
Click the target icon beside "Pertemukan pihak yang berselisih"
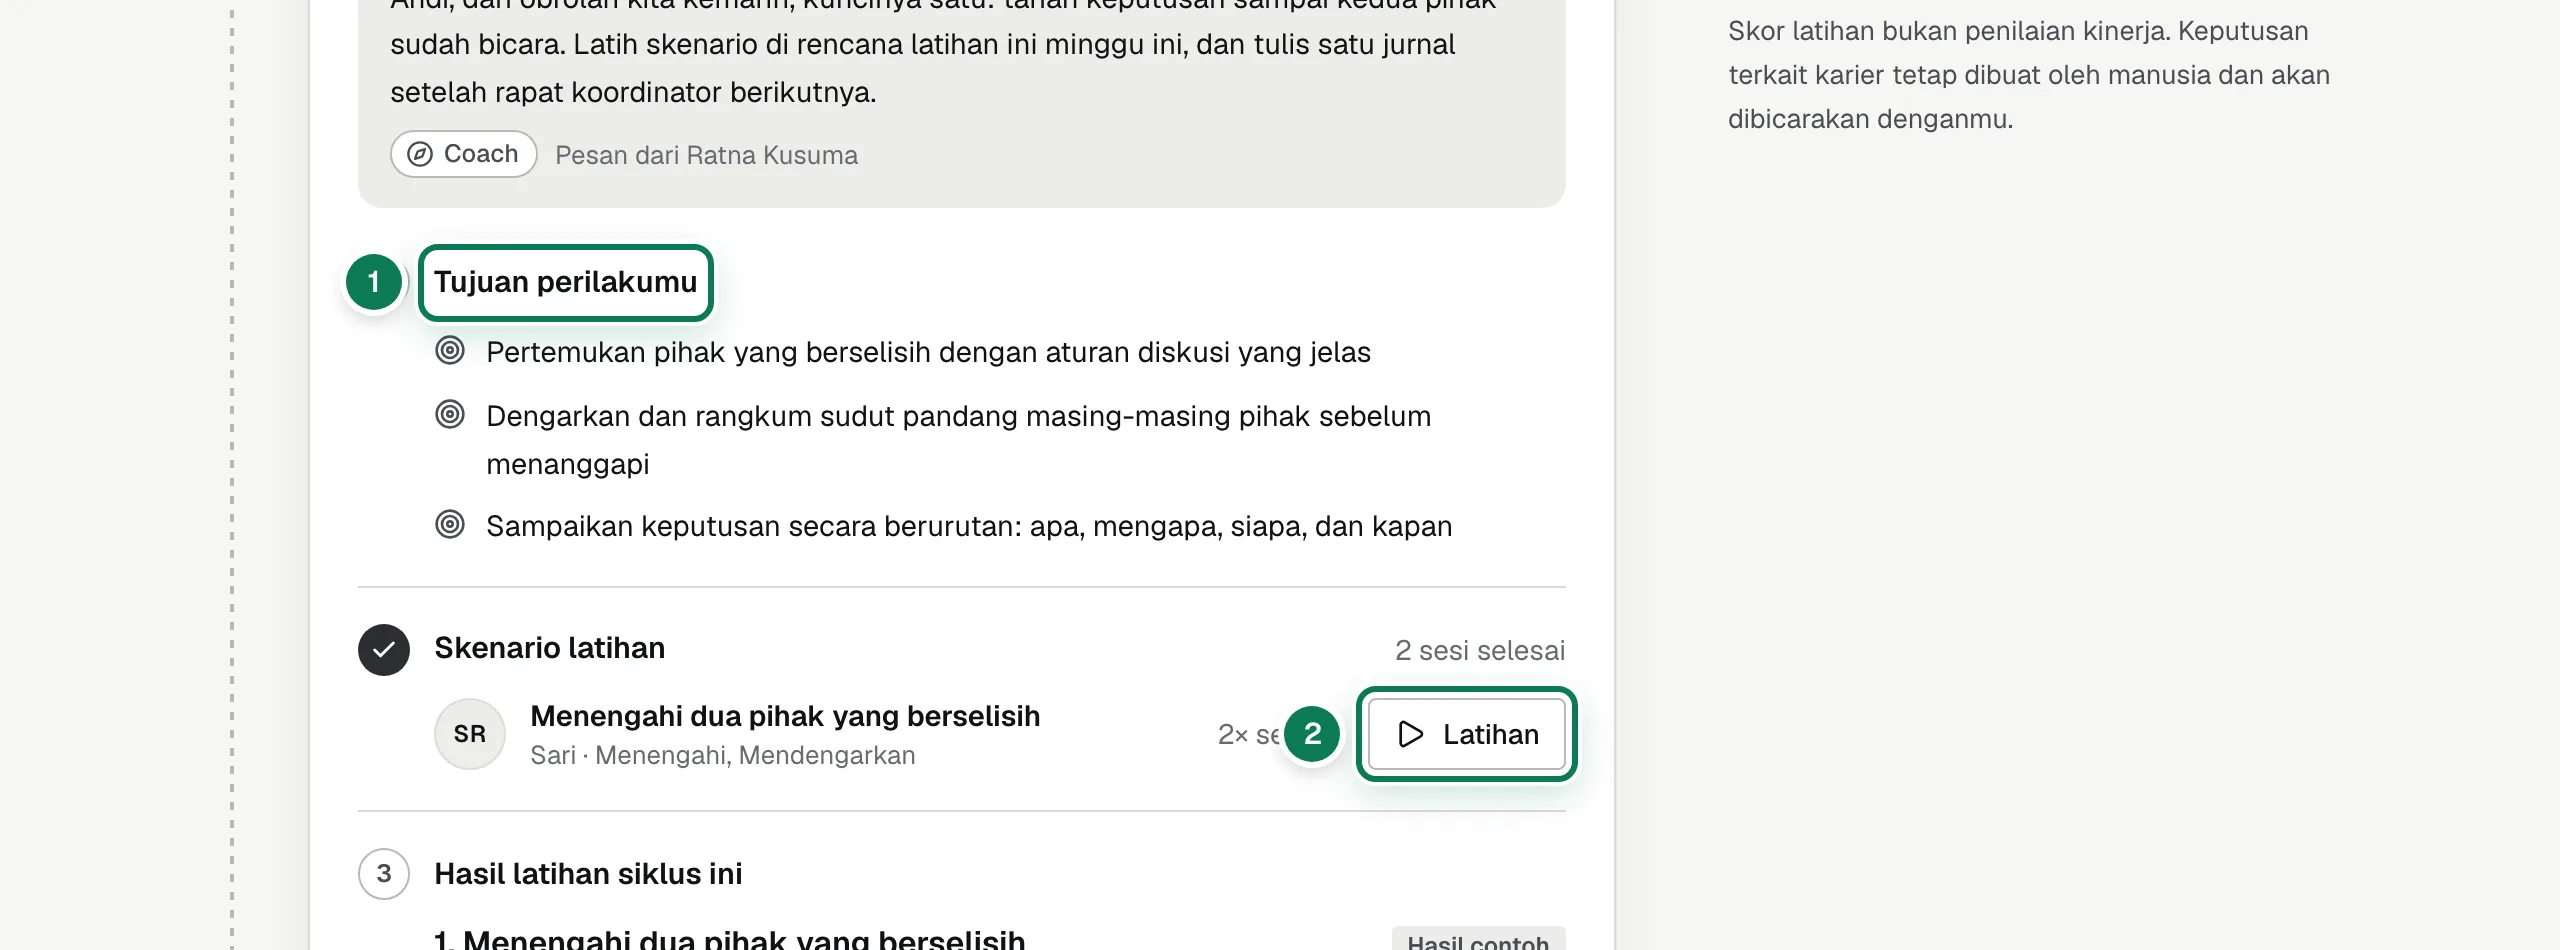(450, 351)
